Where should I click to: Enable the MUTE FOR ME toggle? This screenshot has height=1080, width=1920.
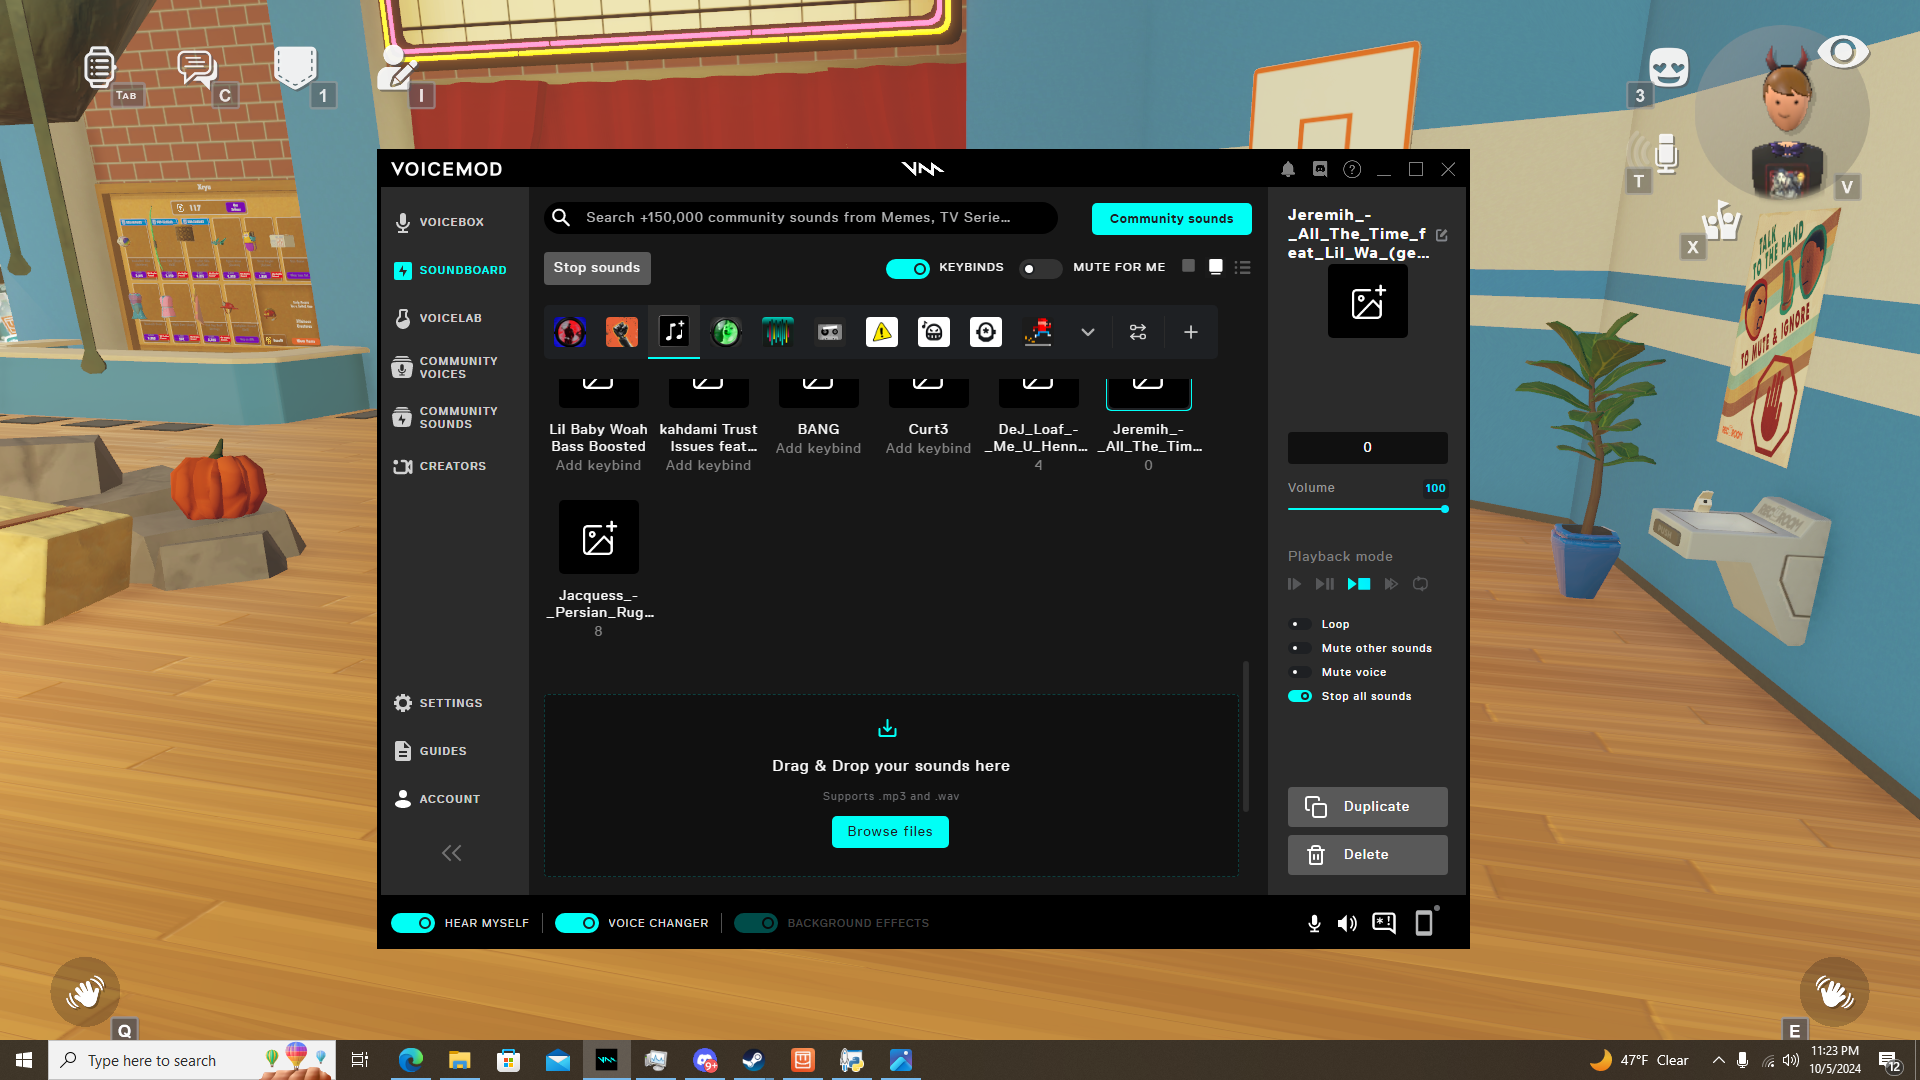click(1040, 268)
